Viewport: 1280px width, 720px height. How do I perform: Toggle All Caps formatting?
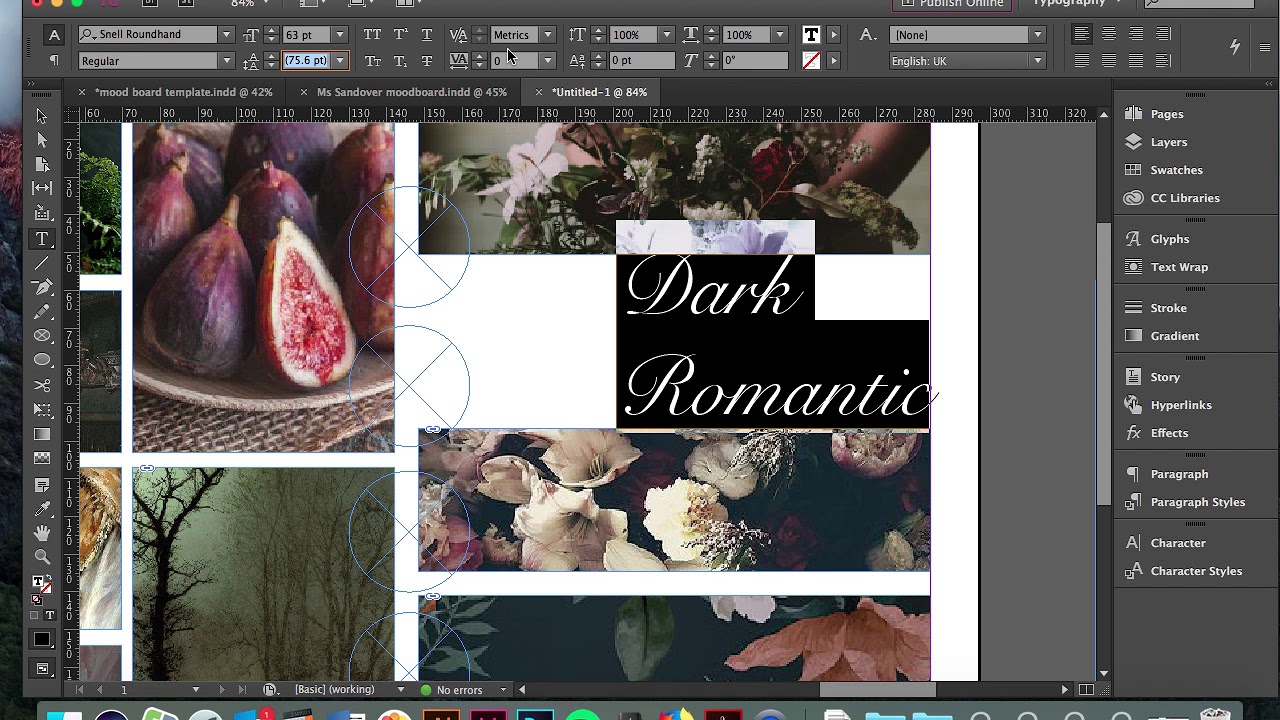[x=372, y=35]
